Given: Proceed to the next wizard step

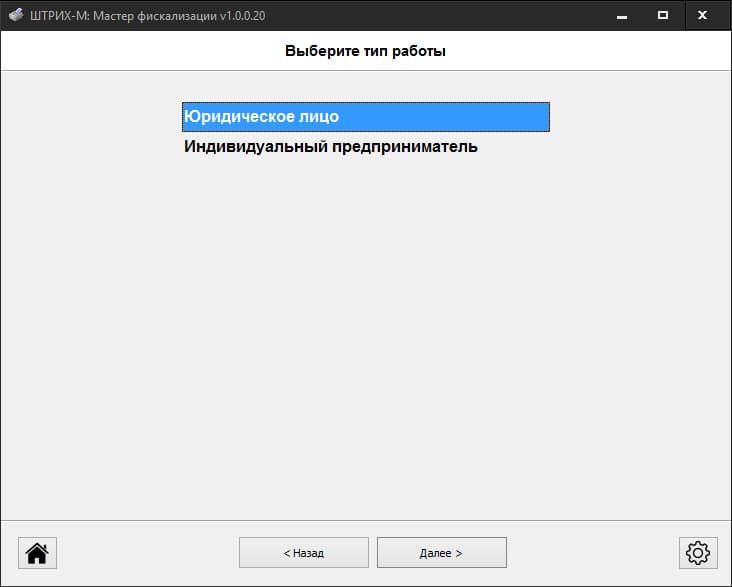Looking at the screenshot, I should (442, 553).
